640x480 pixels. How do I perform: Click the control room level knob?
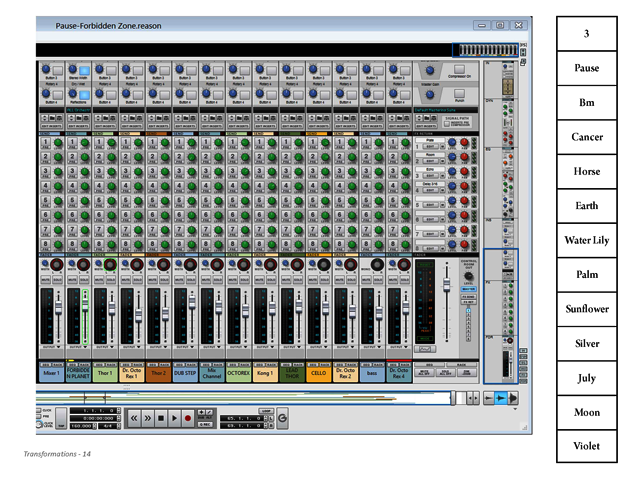pos(469,276)
